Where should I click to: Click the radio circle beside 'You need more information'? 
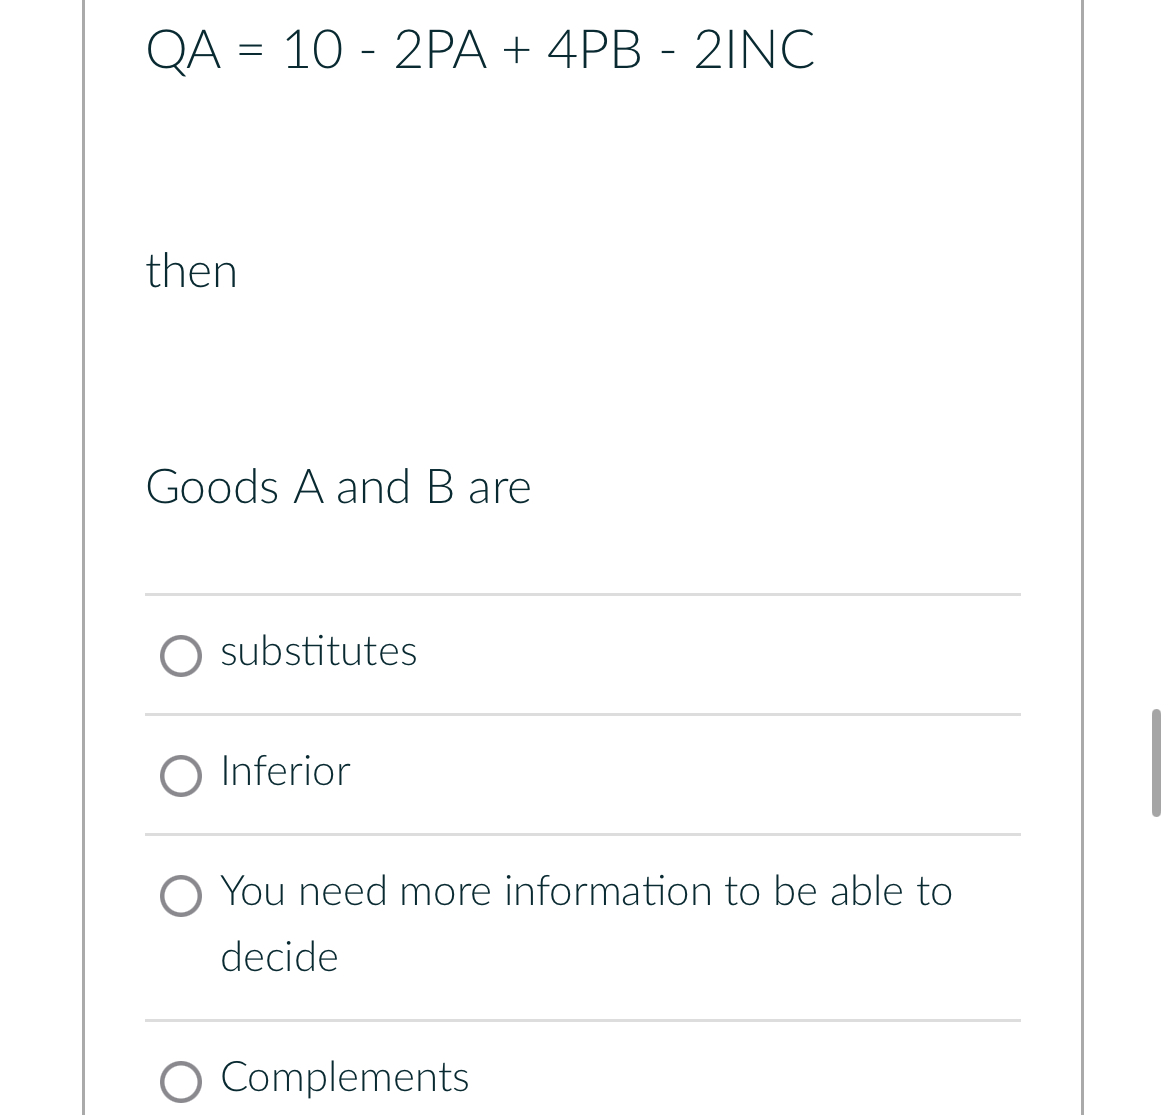[181, 897]
